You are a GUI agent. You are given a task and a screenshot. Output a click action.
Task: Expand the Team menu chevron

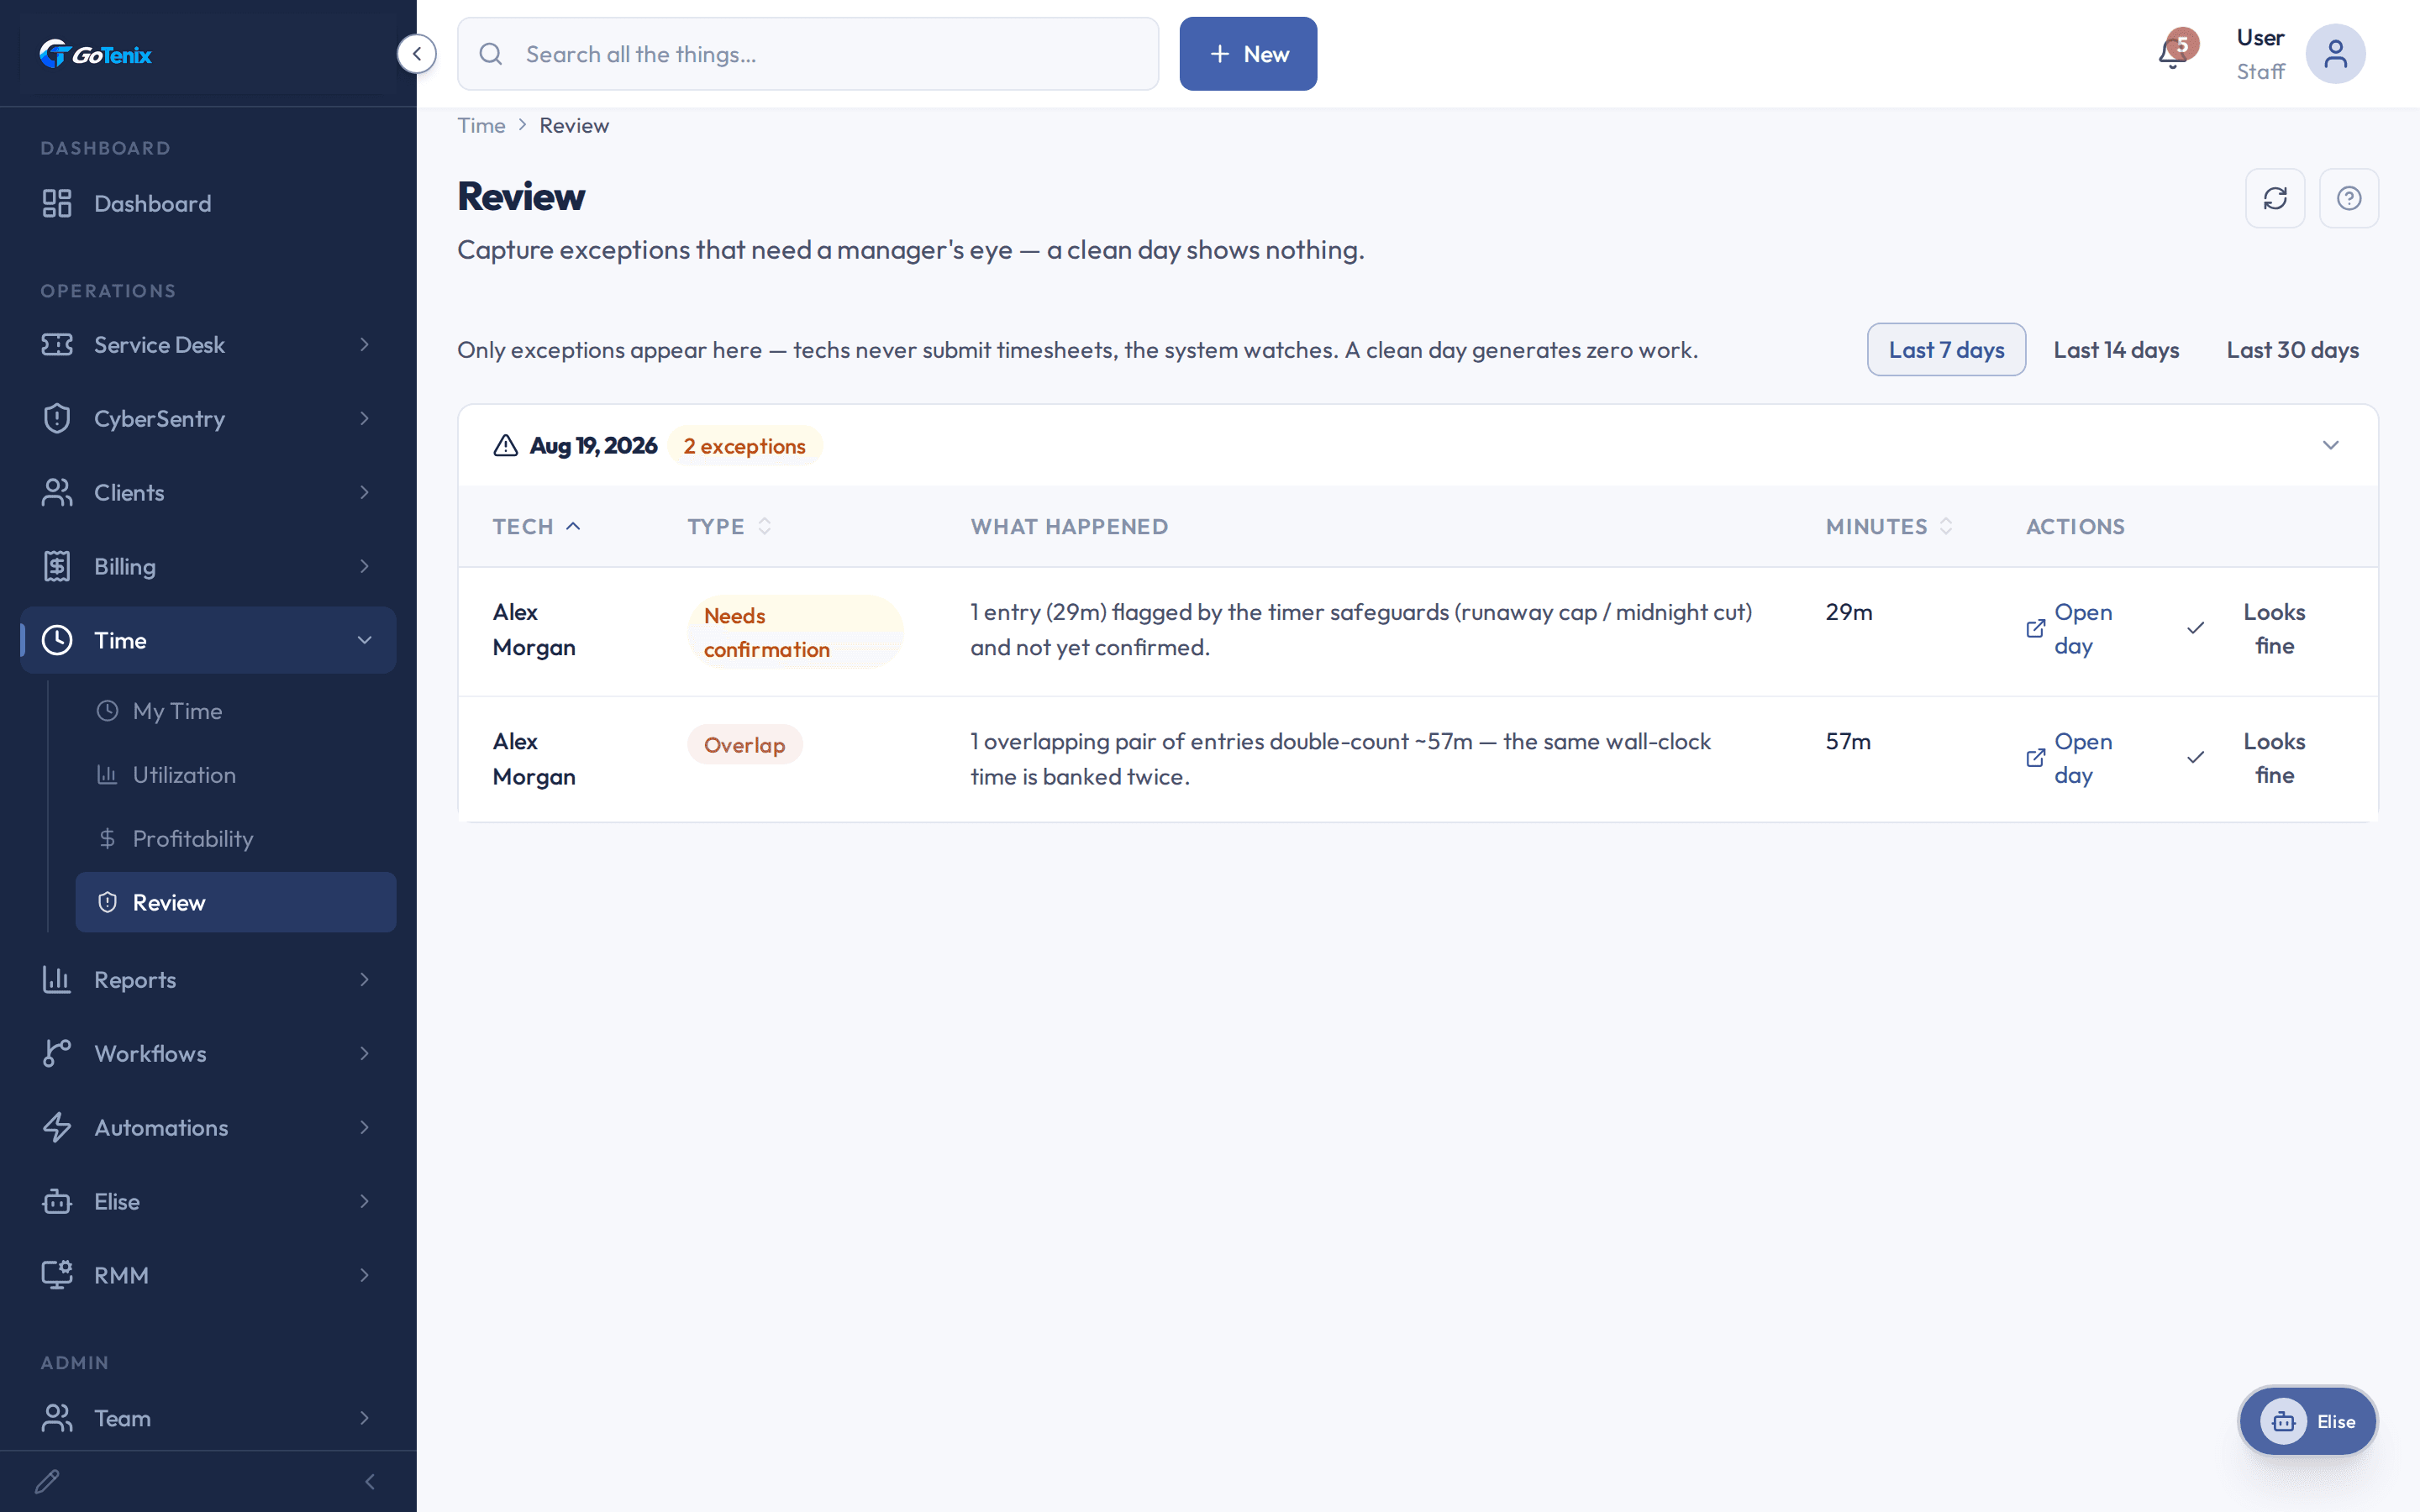pyautogui.click(x=365, y=1418)
